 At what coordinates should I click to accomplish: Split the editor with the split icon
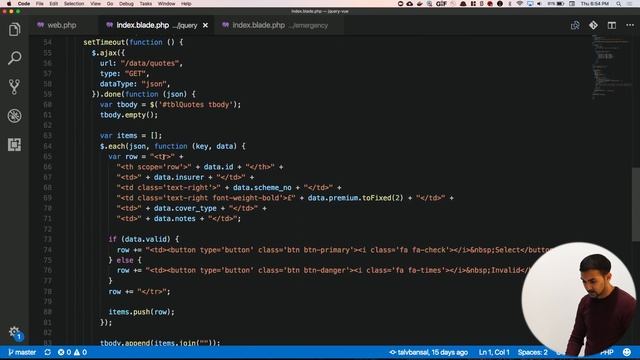coord(611,25)
